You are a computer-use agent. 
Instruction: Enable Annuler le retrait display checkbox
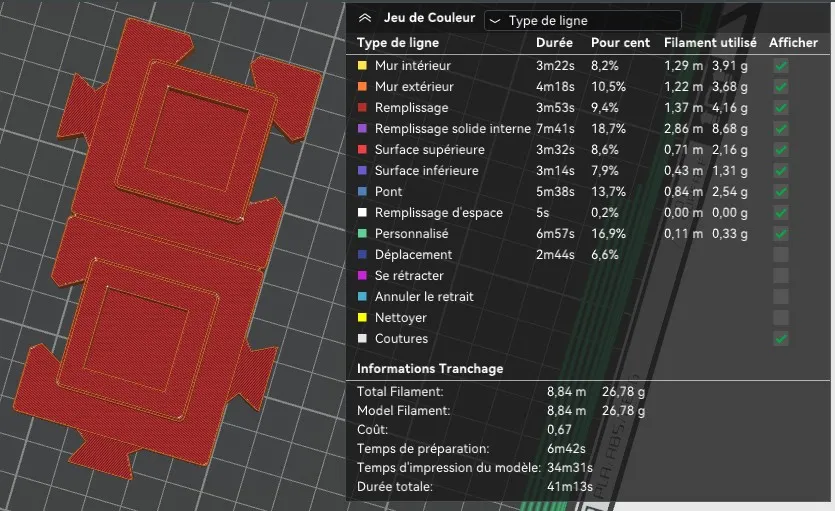pyautogui.click(x=781, y=296)
